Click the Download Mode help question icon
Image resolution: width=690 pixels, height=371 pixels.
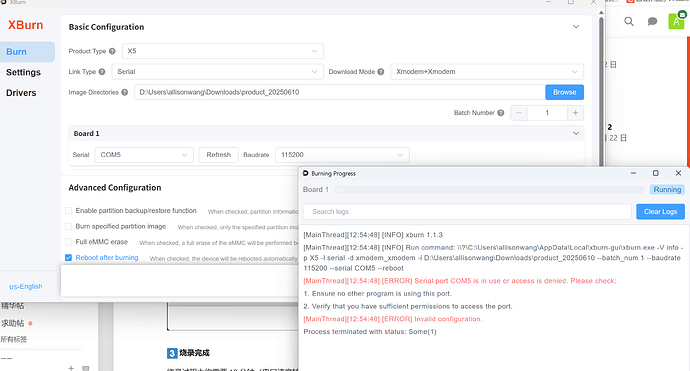tap(381, 72)
